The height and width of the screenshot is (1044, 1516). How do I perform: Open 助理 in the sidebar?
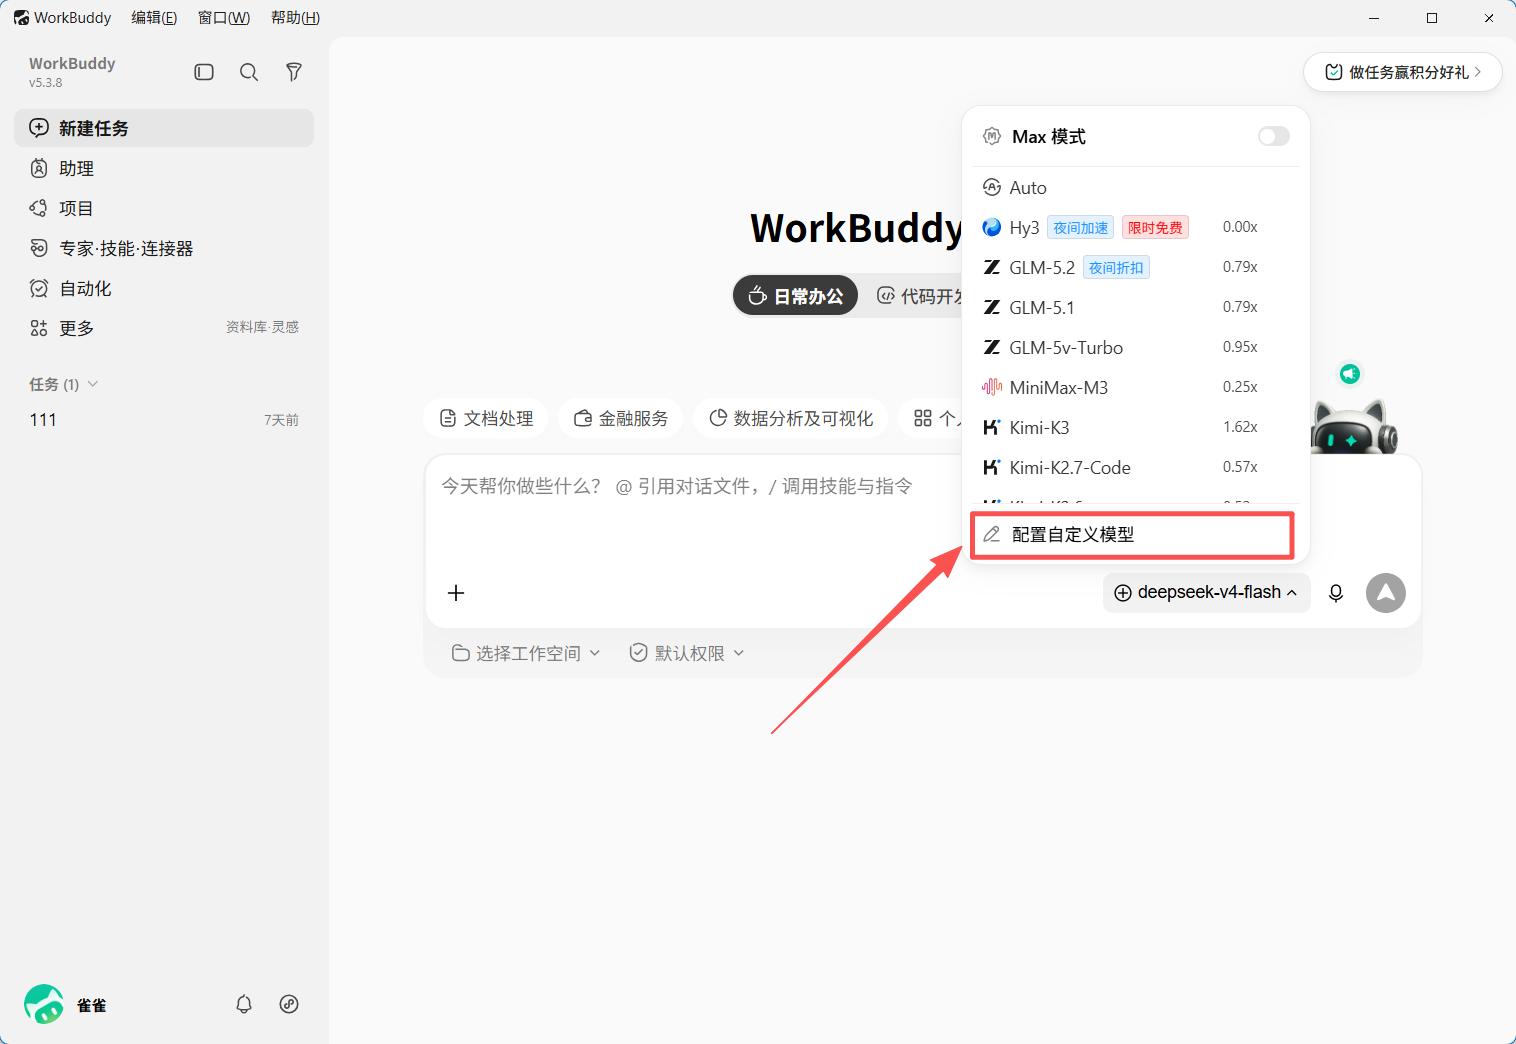[x=164, y=168]
